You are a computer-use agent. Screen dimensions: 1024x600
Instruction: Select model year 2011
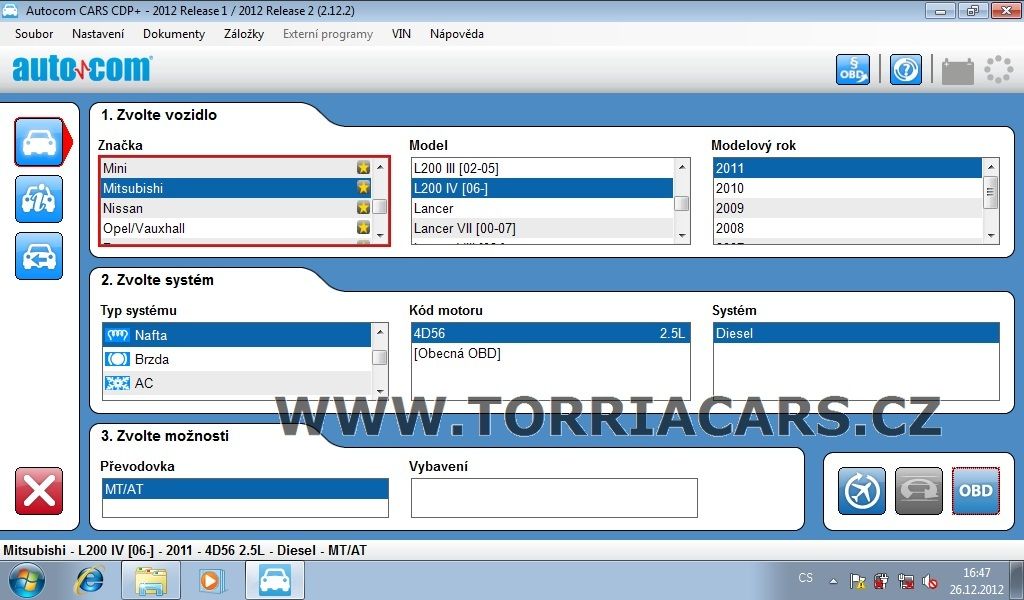848,168
